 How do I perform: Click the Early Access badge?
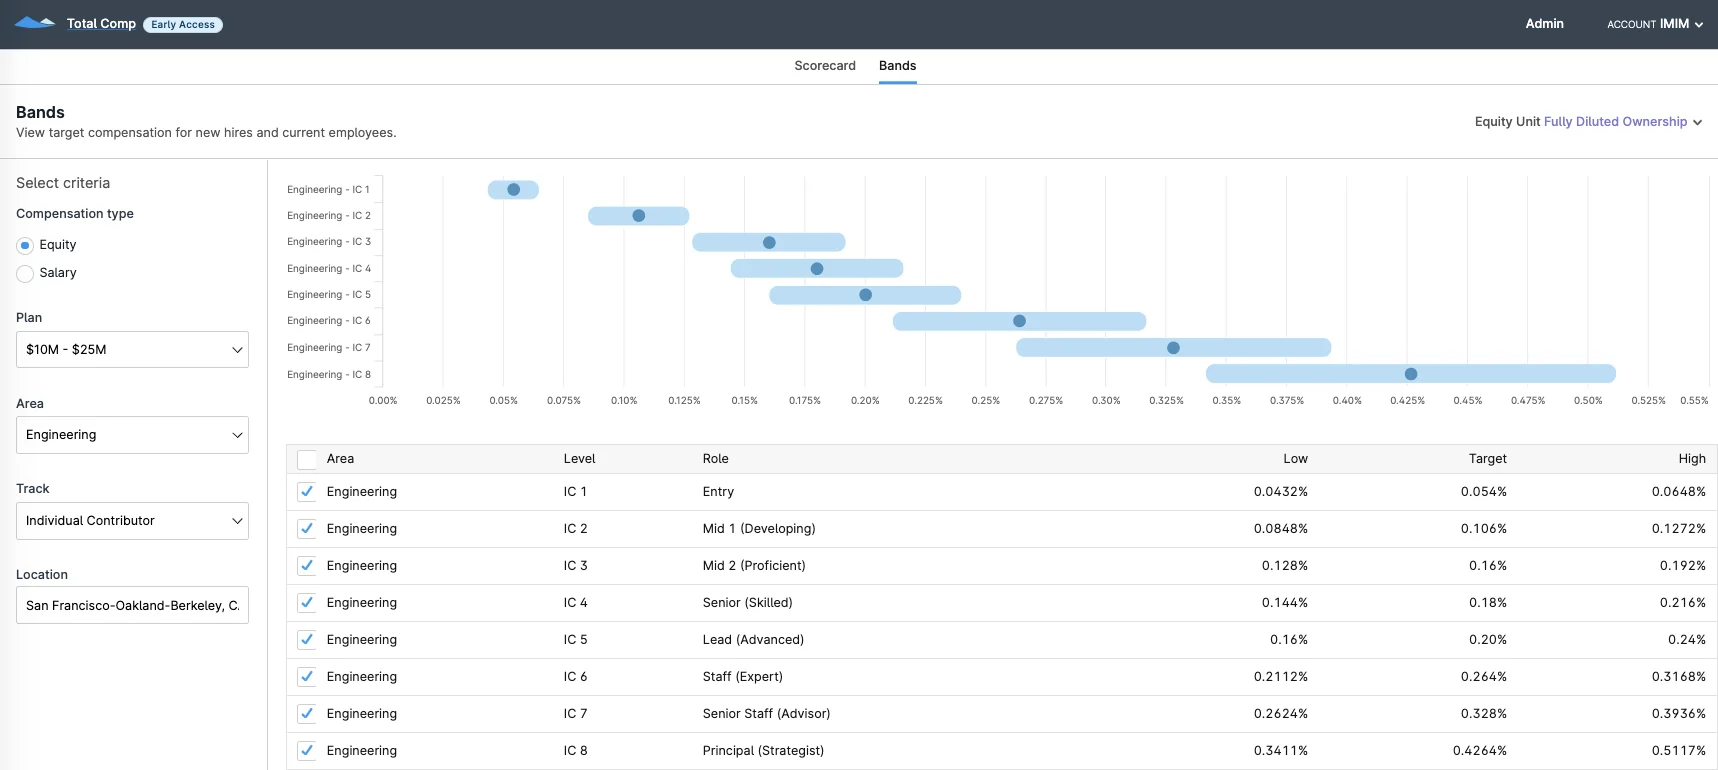coord(183,24)
